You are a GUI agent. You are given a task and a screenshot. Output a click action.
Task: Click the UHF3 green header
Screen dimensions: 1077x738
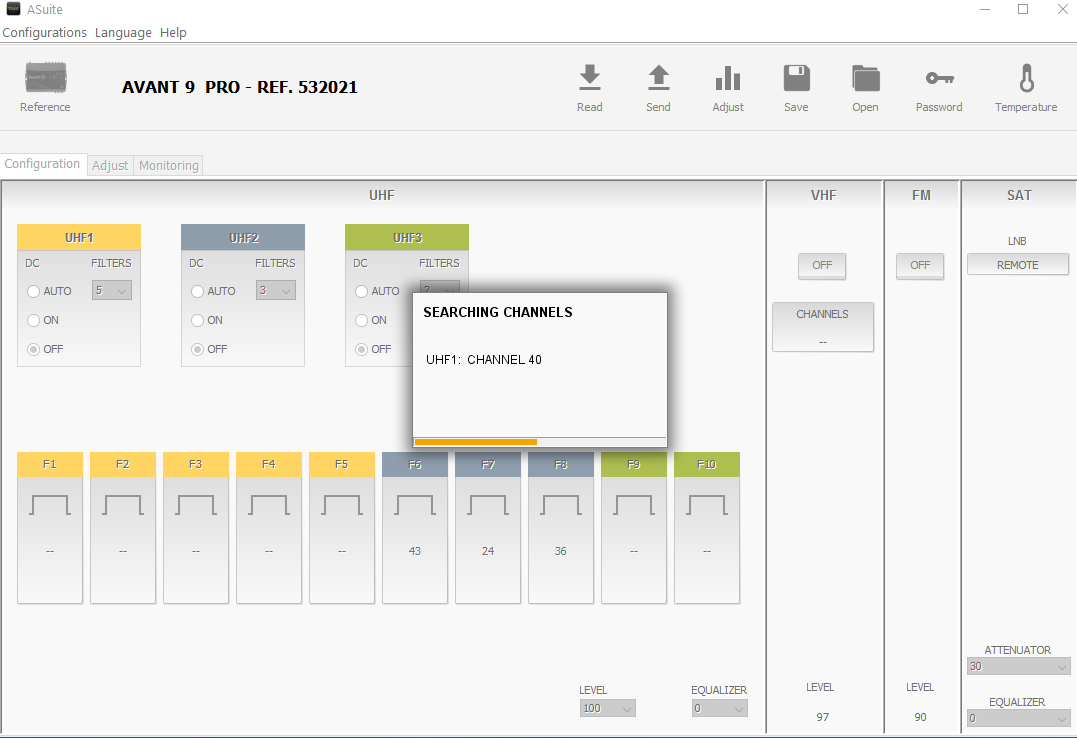click(407, 237)
